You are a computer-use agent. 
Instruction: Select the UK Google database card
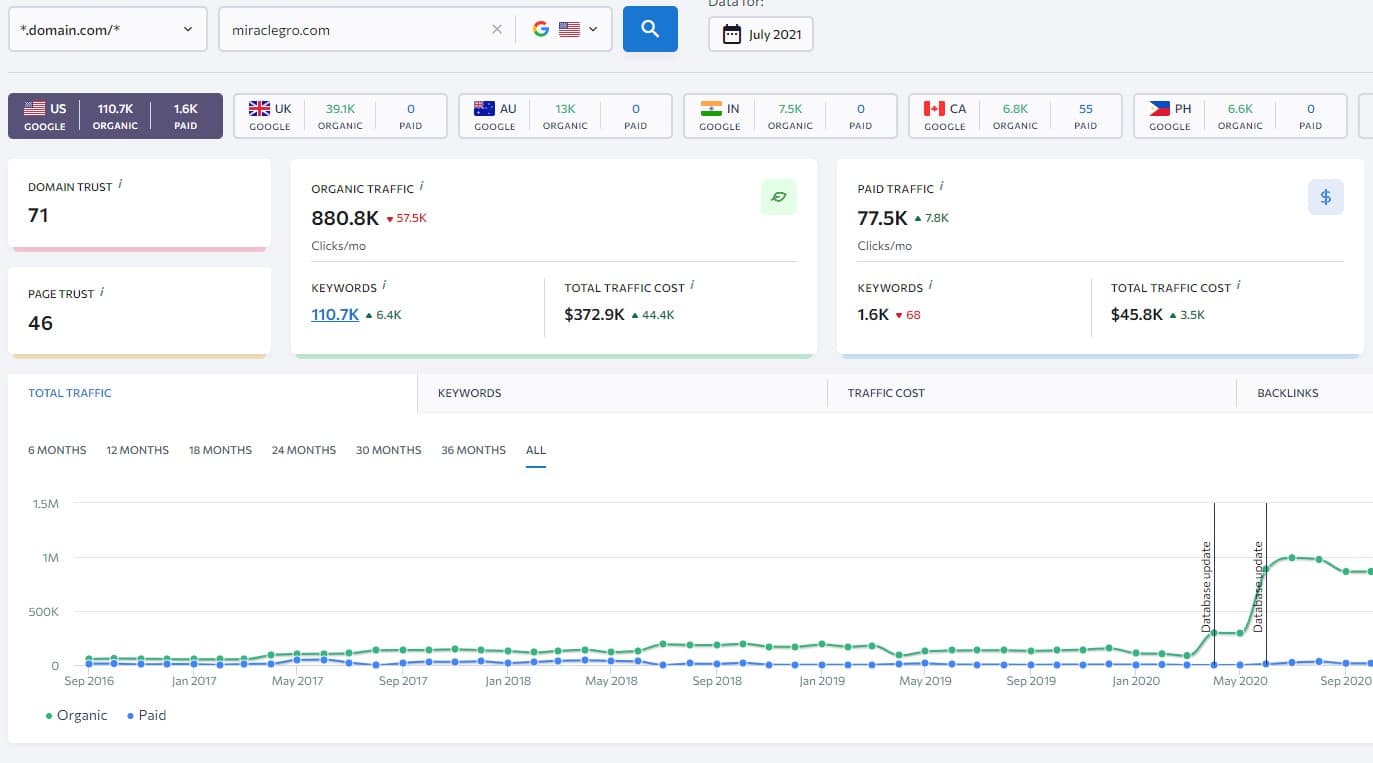click(x=340, y=116)
